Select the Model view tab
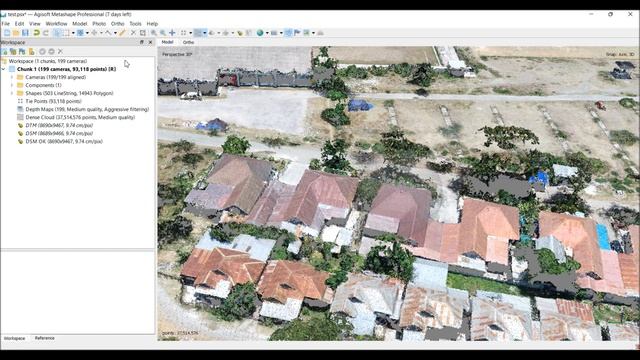 point(167,42)
